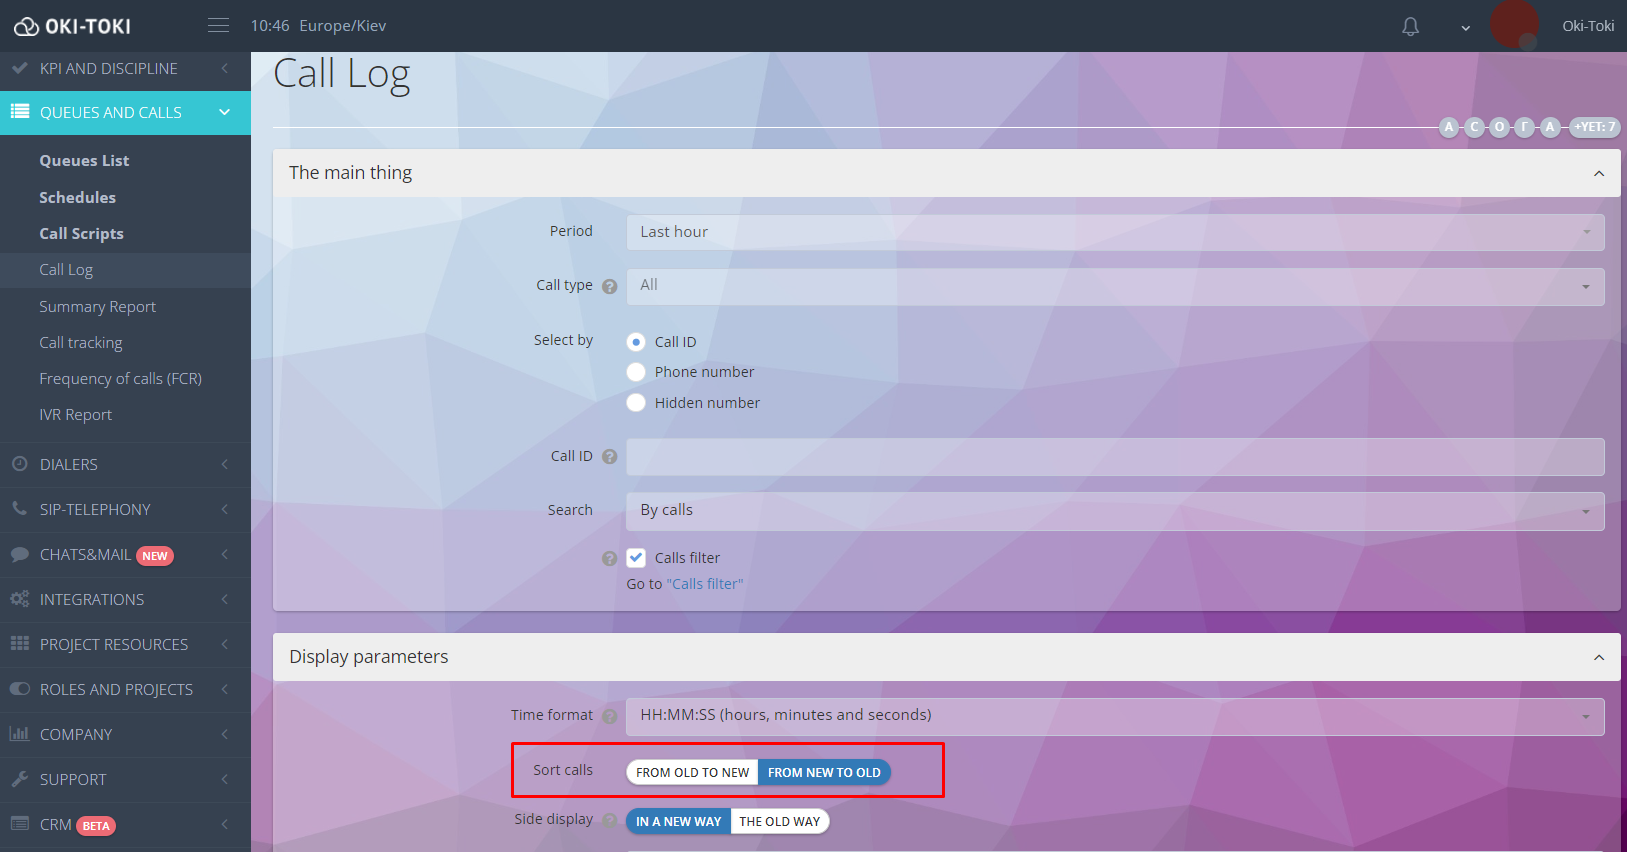
Task: Click the notification bell icon
Action: tap(1410, 27)
